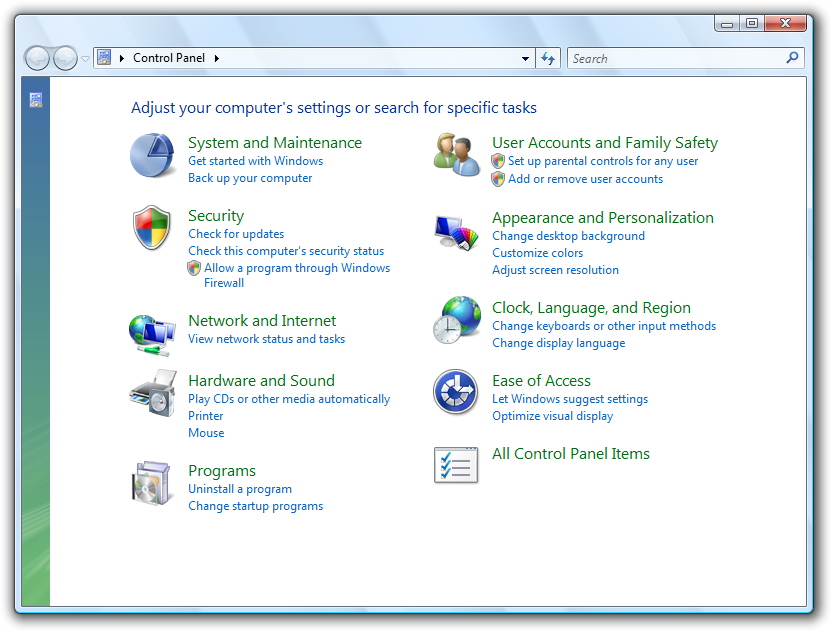
Task: Open Clock, Language, and Region heading
Action: click(591, 308)
